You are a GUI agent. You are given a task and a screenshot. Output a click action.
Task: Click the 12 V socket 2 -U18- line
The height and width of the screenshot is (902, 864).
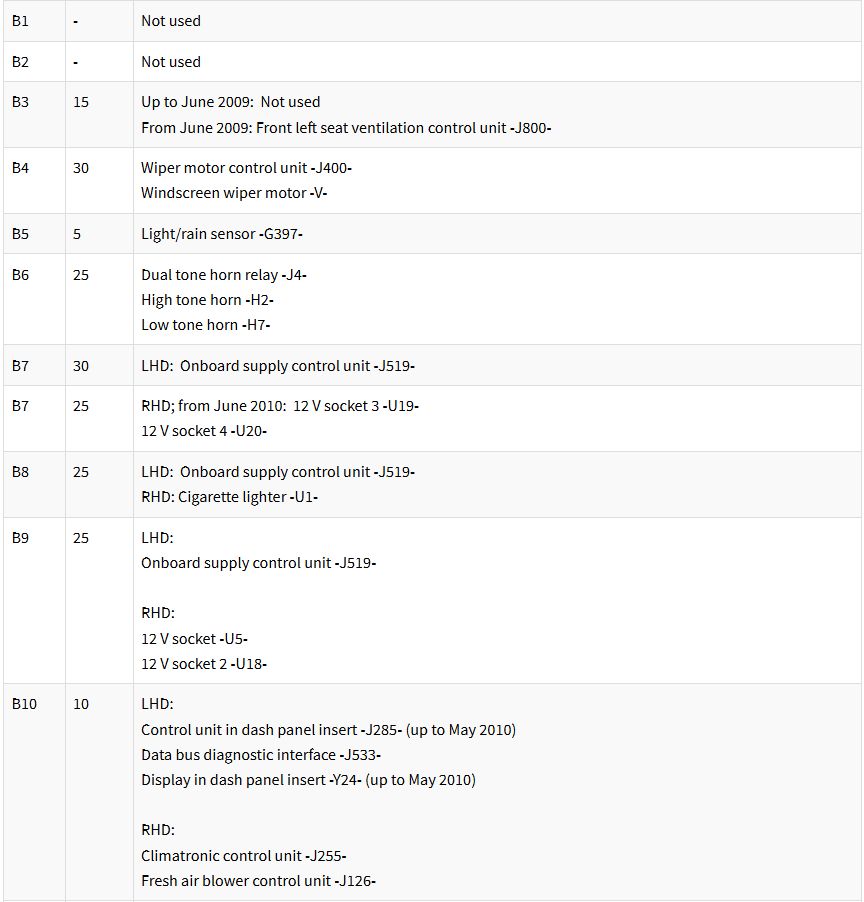tap(204, 664)
